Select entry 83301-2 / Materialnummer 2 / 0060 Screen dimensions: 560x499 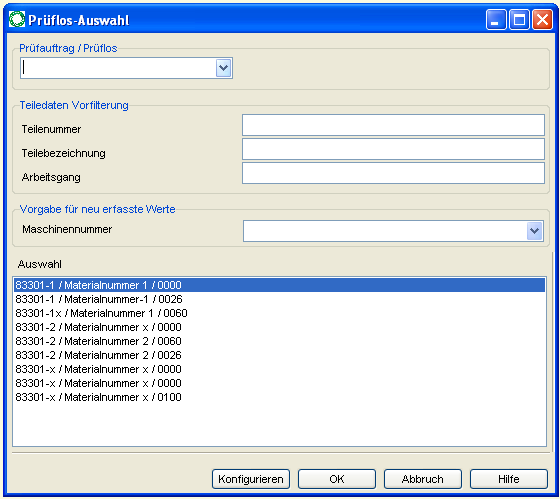coord(280,341)
